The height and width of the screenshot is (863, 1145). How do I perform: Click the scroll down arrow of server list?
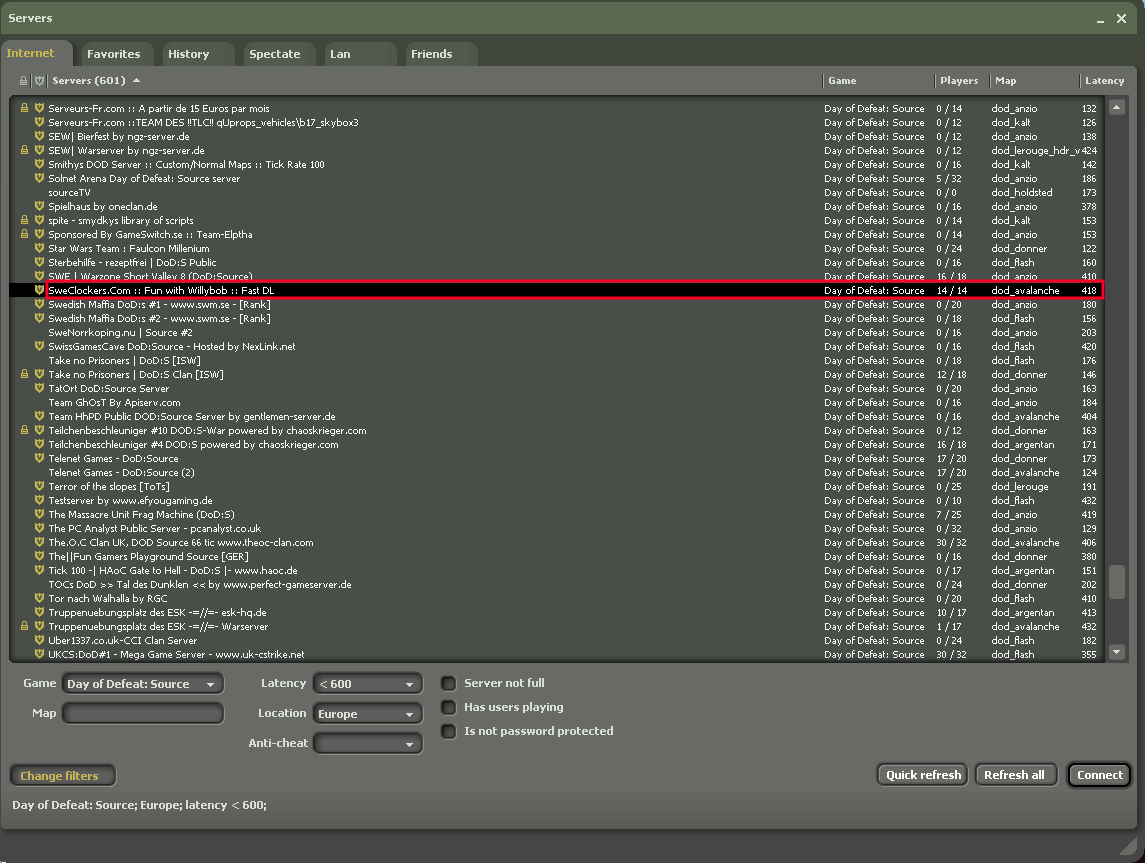tap(1117, 652)
